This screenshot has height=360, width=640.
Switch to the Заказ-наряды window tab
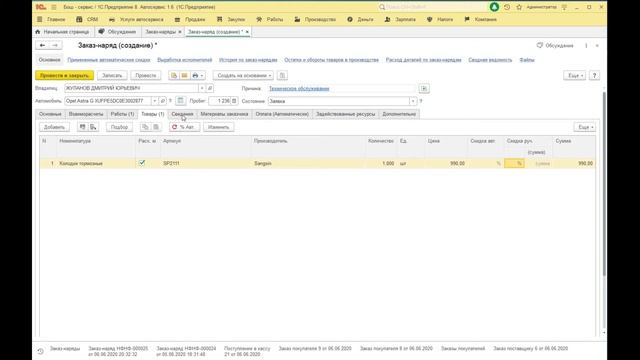pos(160,31)
